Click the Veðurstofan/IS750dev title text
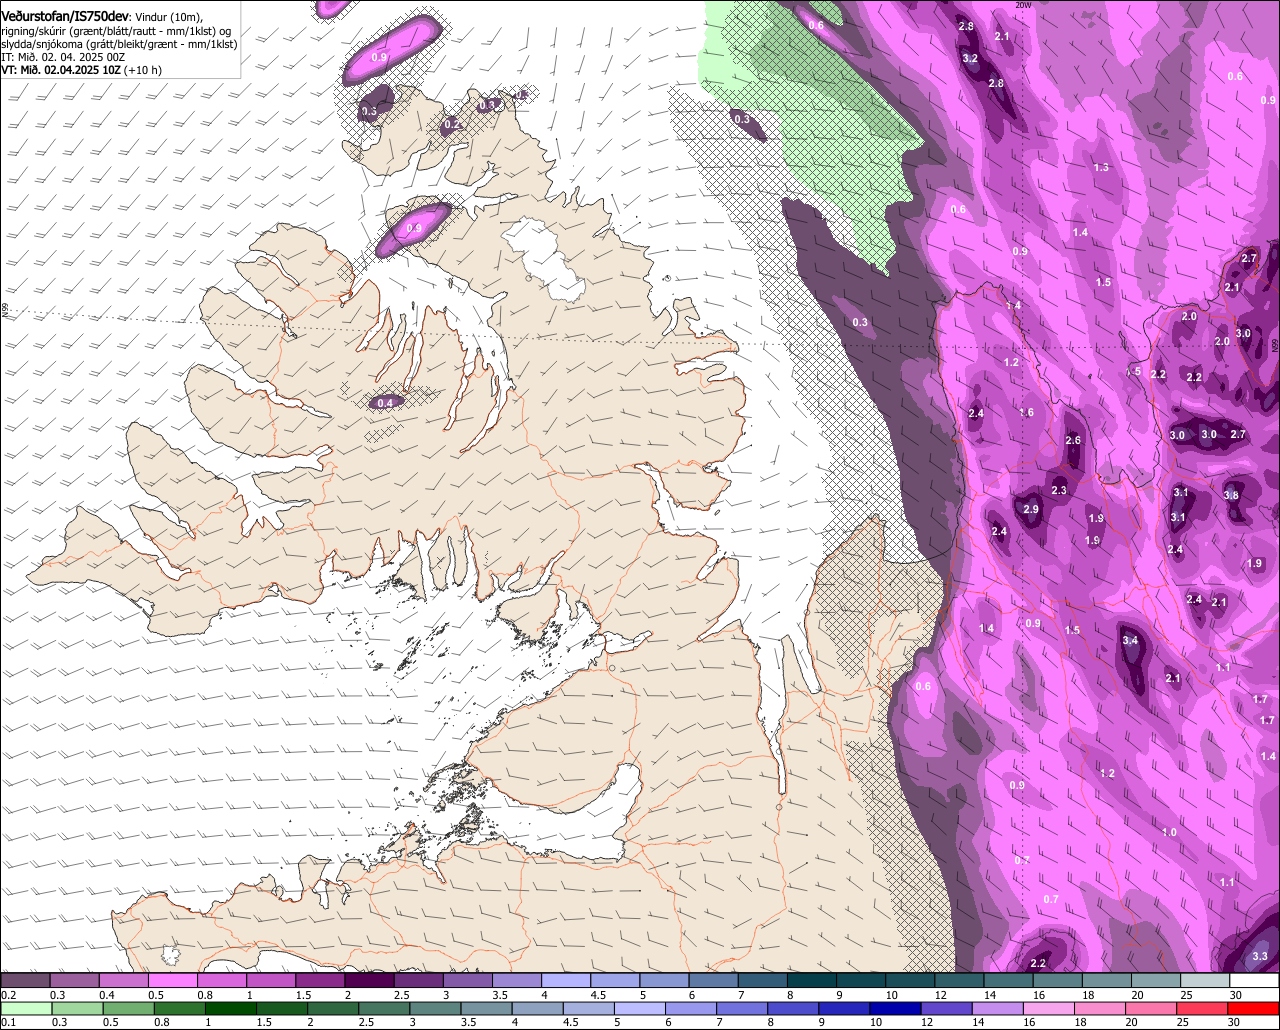The image size is (1280, 1030). (x=64, y=17)
